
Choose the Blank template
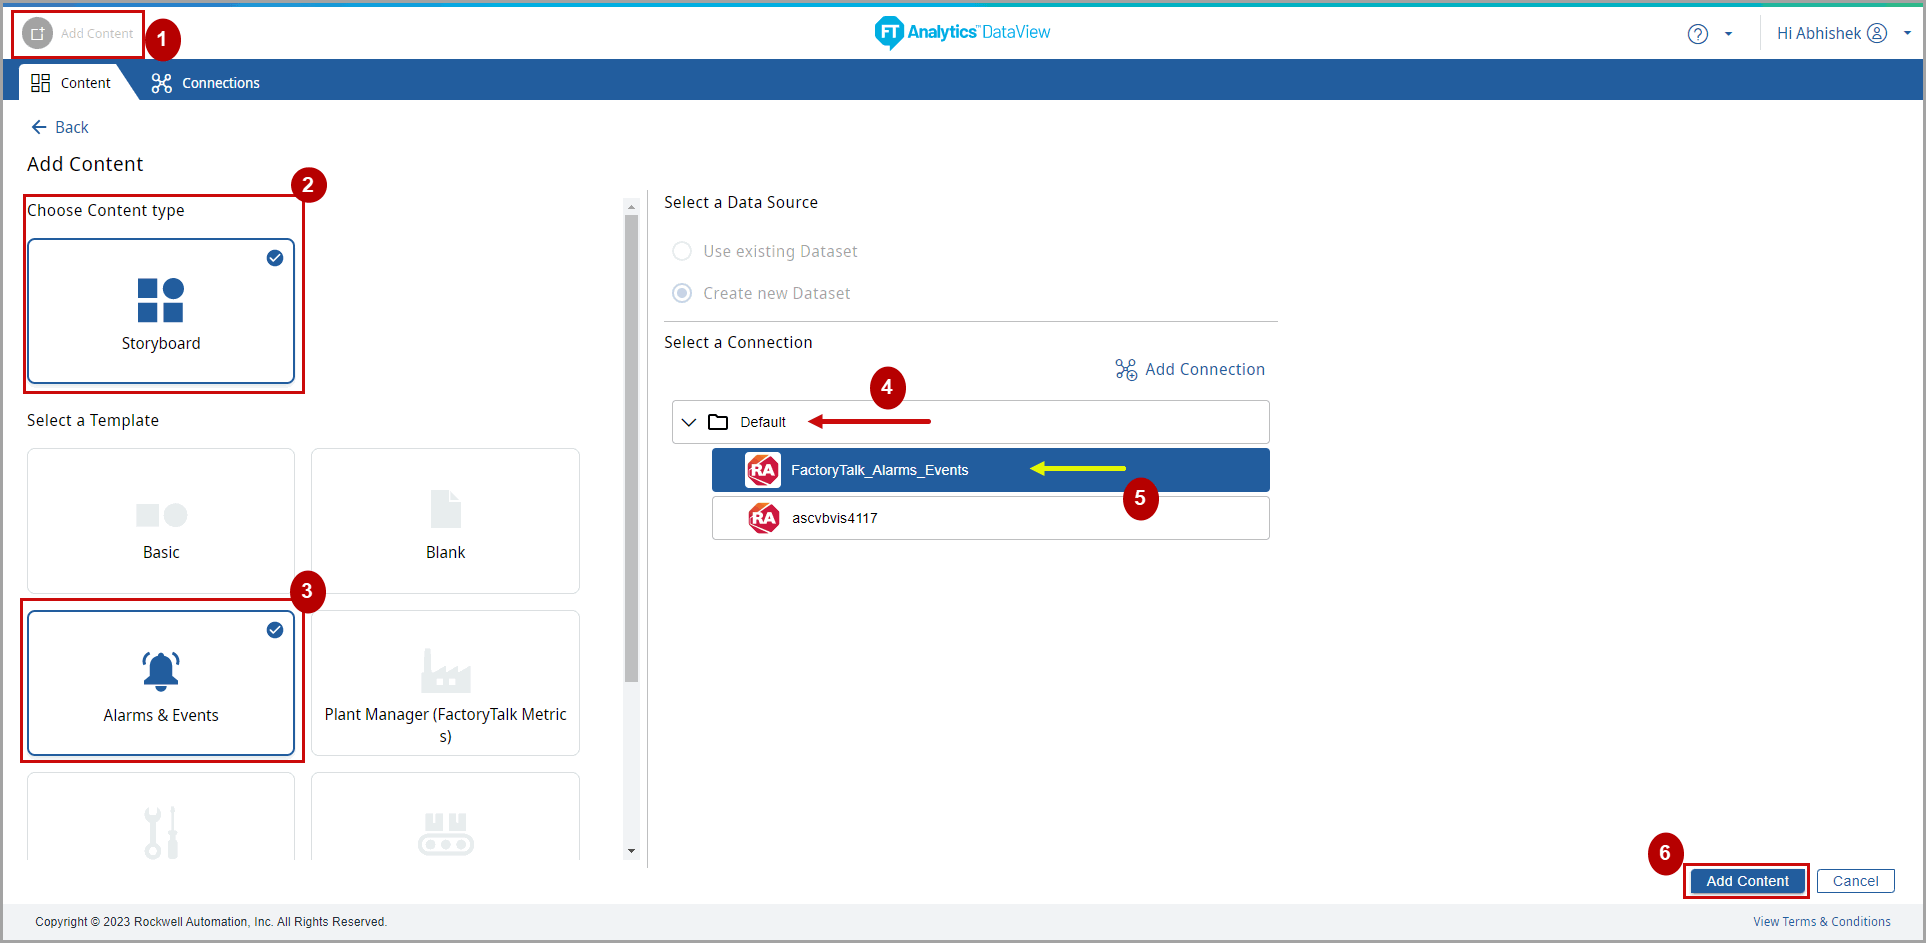coord(445,520)
